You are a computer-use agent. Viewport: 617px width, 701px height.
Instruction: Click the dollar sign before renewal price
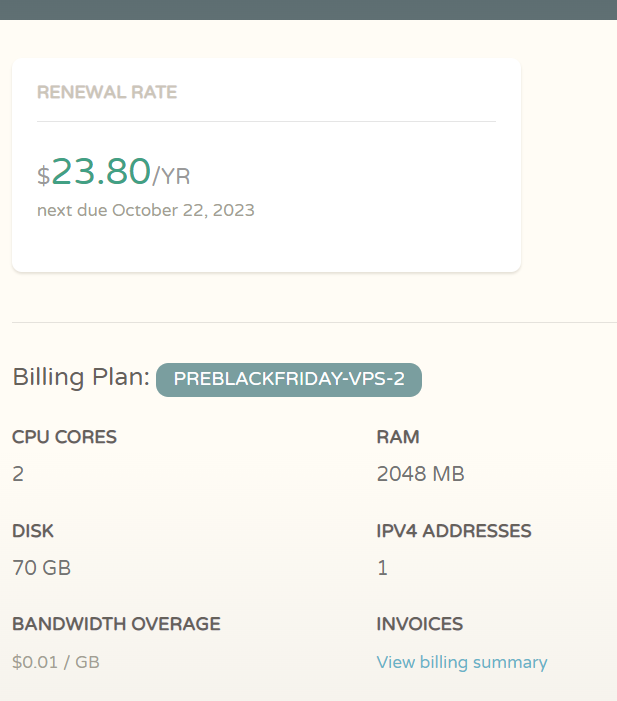43,177
